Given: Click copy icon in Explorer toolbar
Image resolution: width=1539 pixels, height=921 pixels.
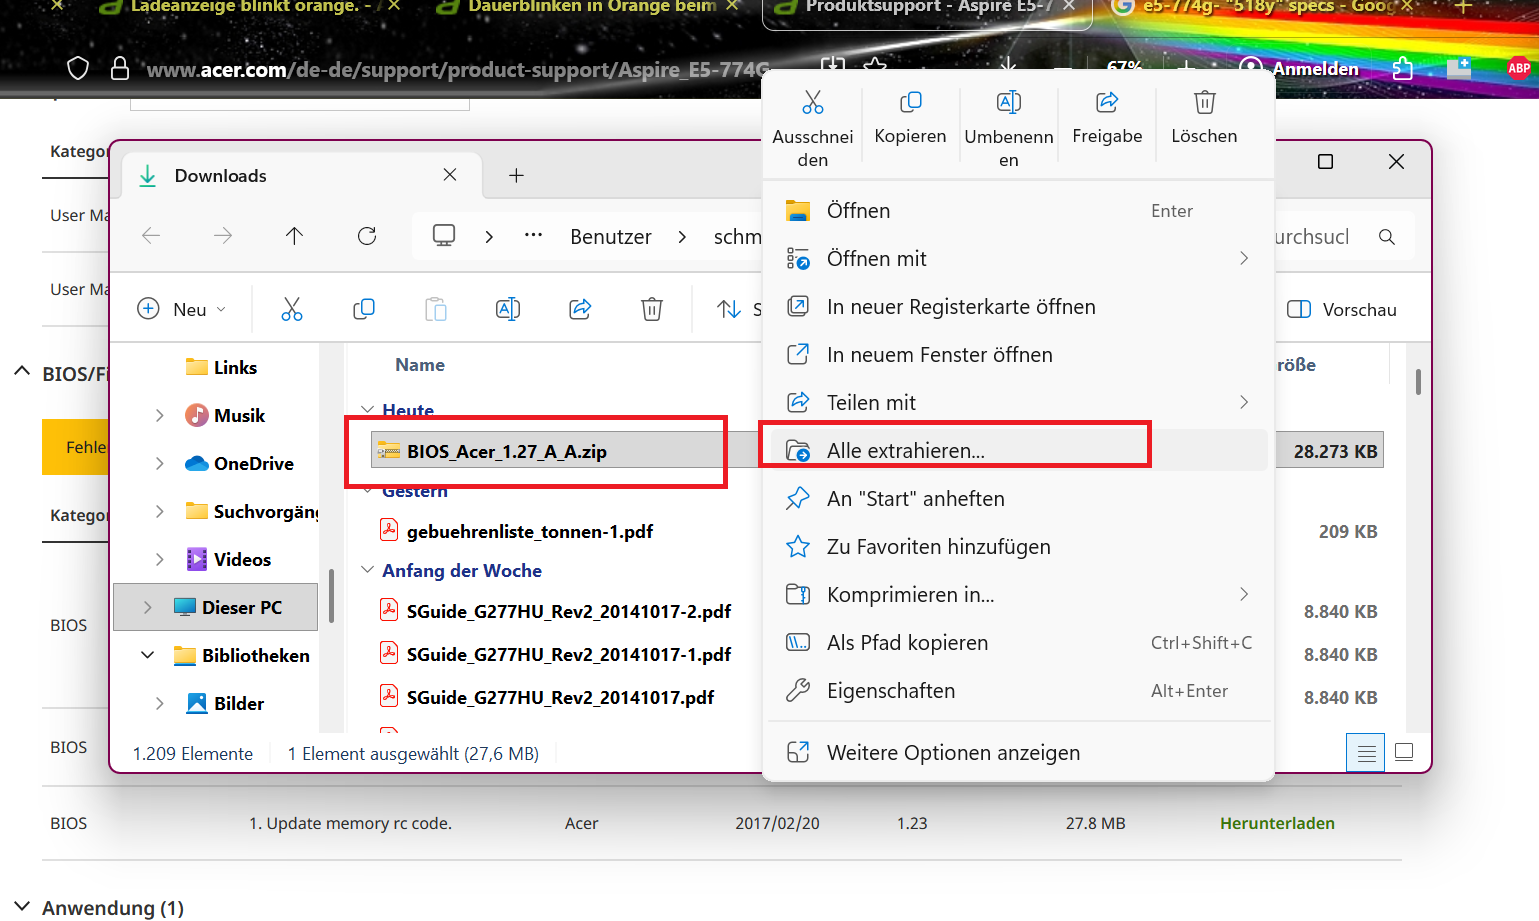Looking at the screenshot, I should 364,309.
